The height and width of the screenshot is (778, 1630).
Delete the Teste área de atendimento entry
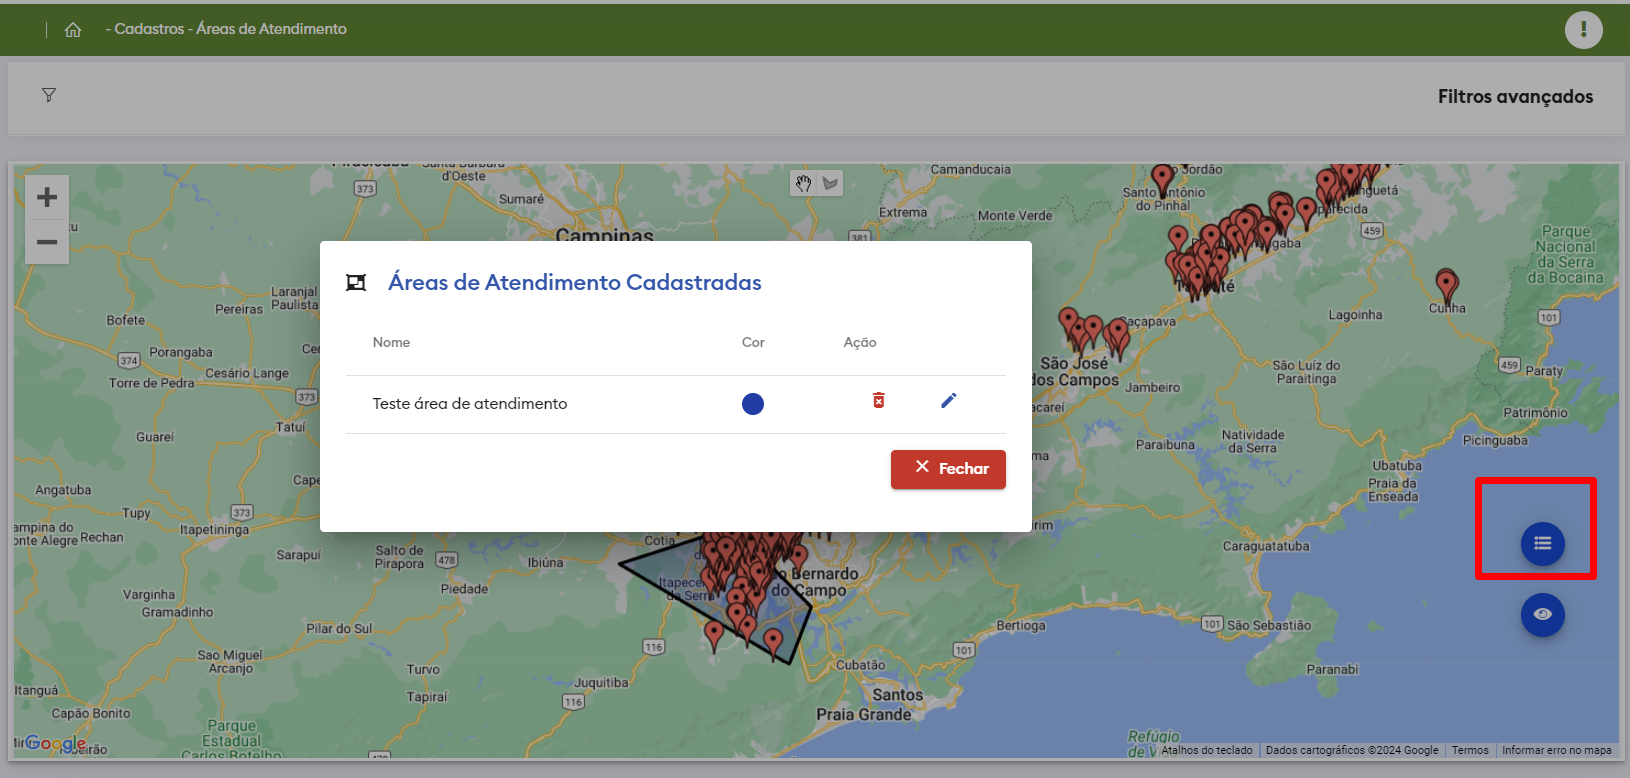878,401
